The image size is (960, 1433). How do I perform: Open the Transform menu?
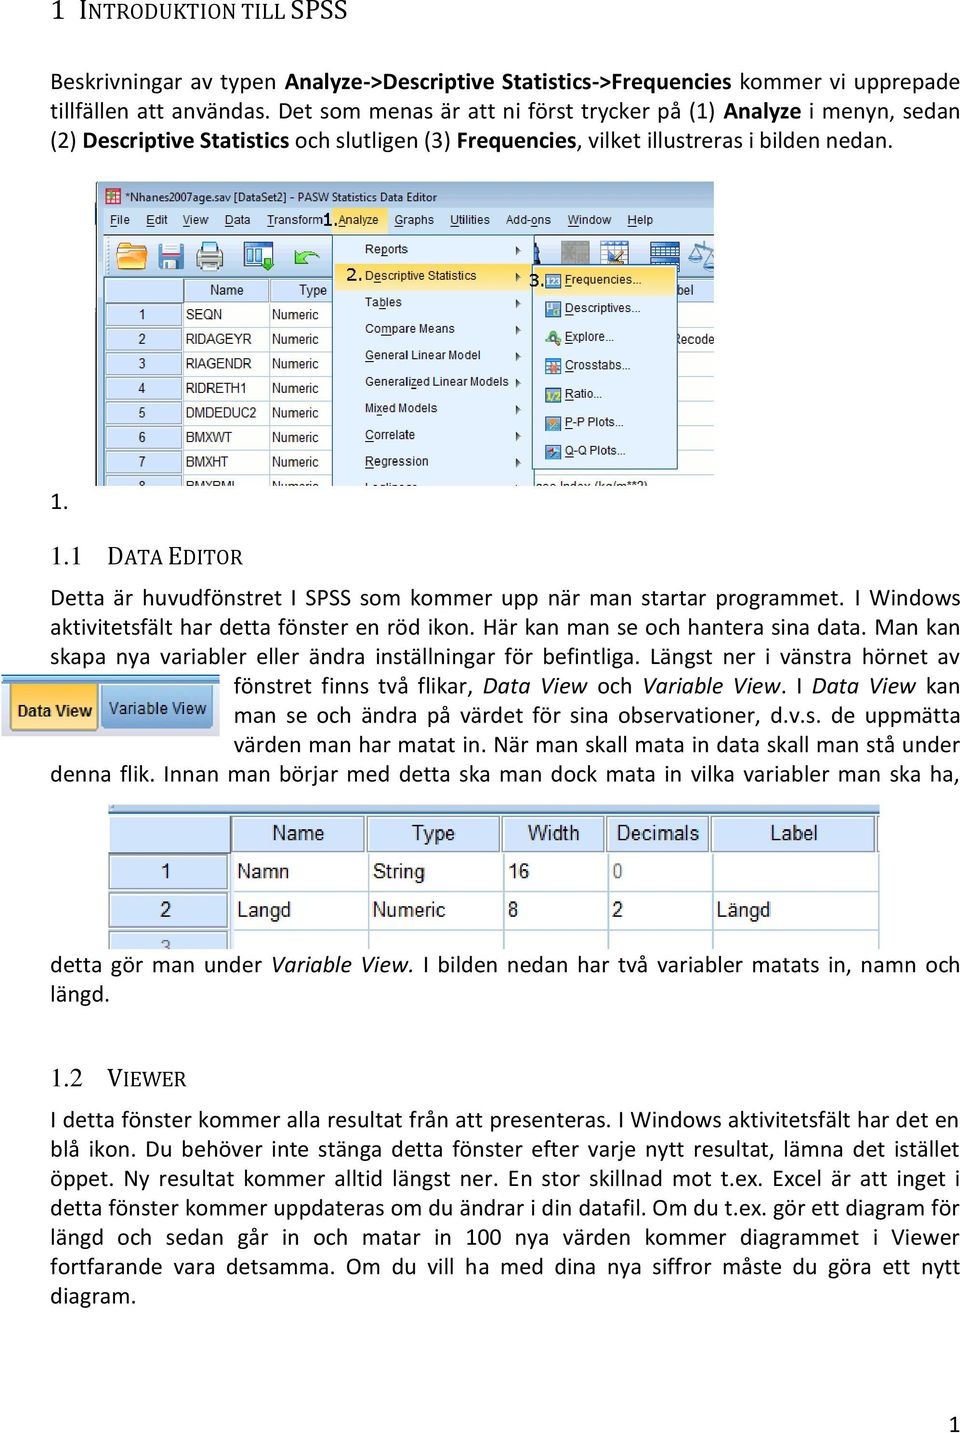[x=294, y=220]
